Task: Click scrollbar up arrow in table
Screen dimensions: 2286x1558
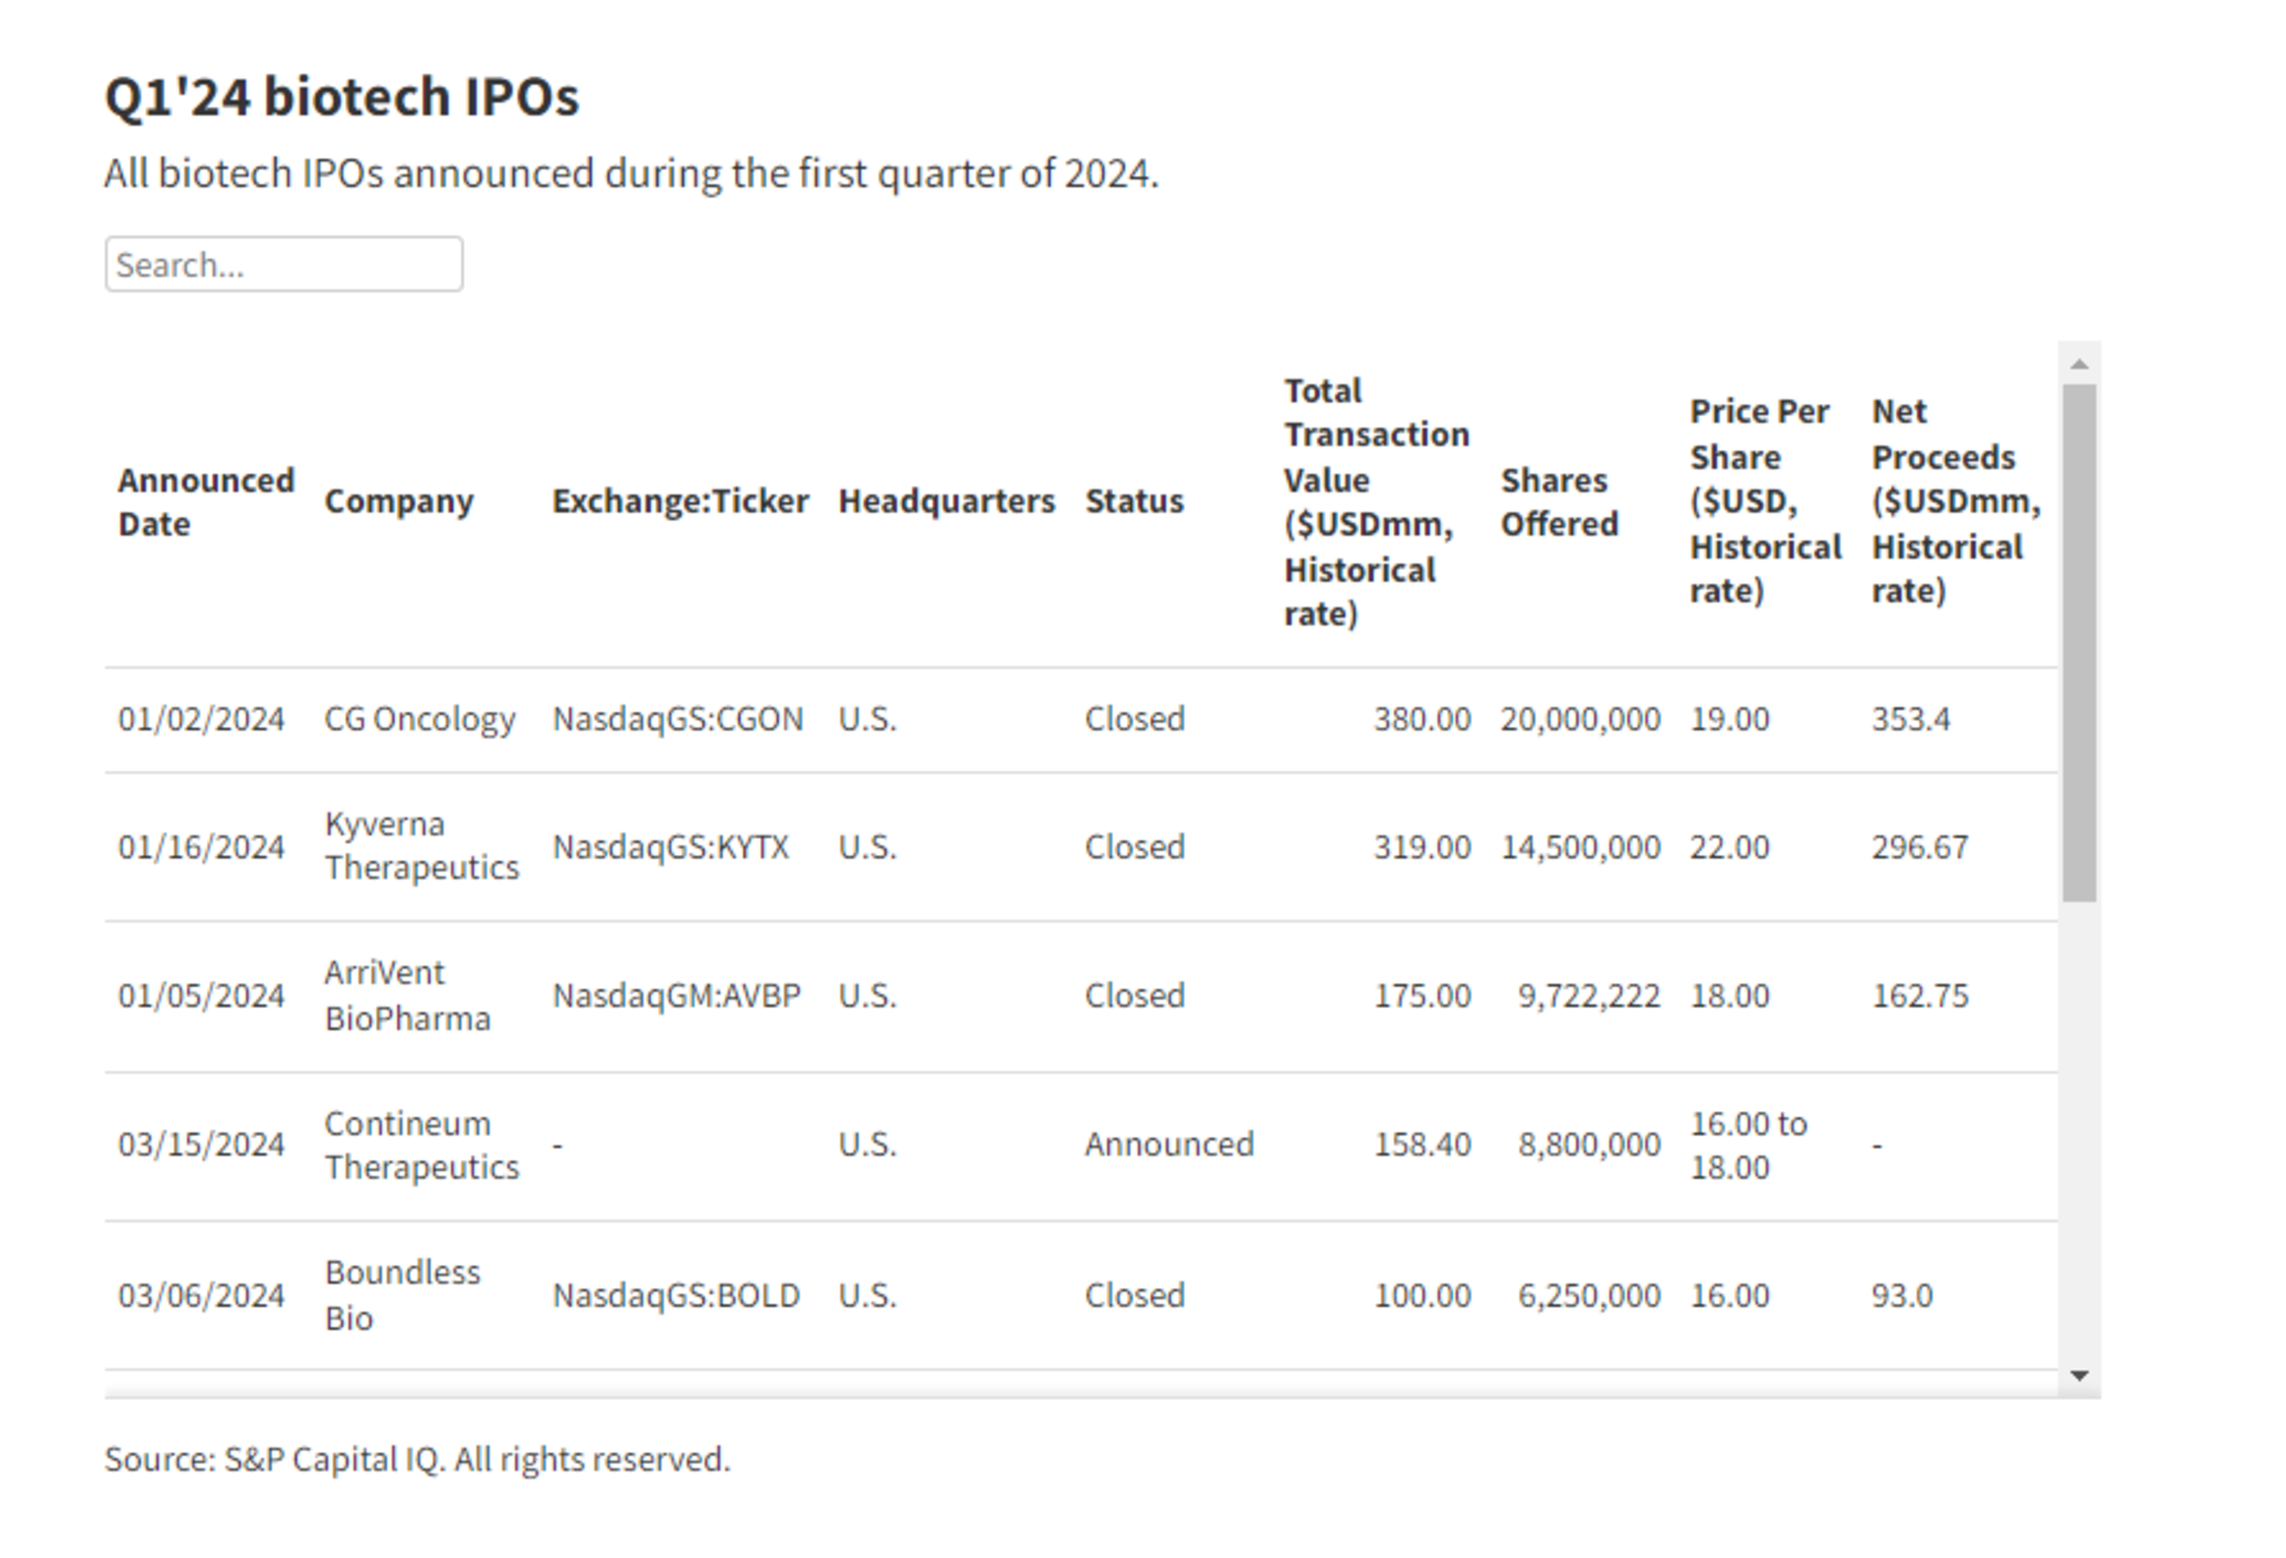Action: click(2079, 364)
